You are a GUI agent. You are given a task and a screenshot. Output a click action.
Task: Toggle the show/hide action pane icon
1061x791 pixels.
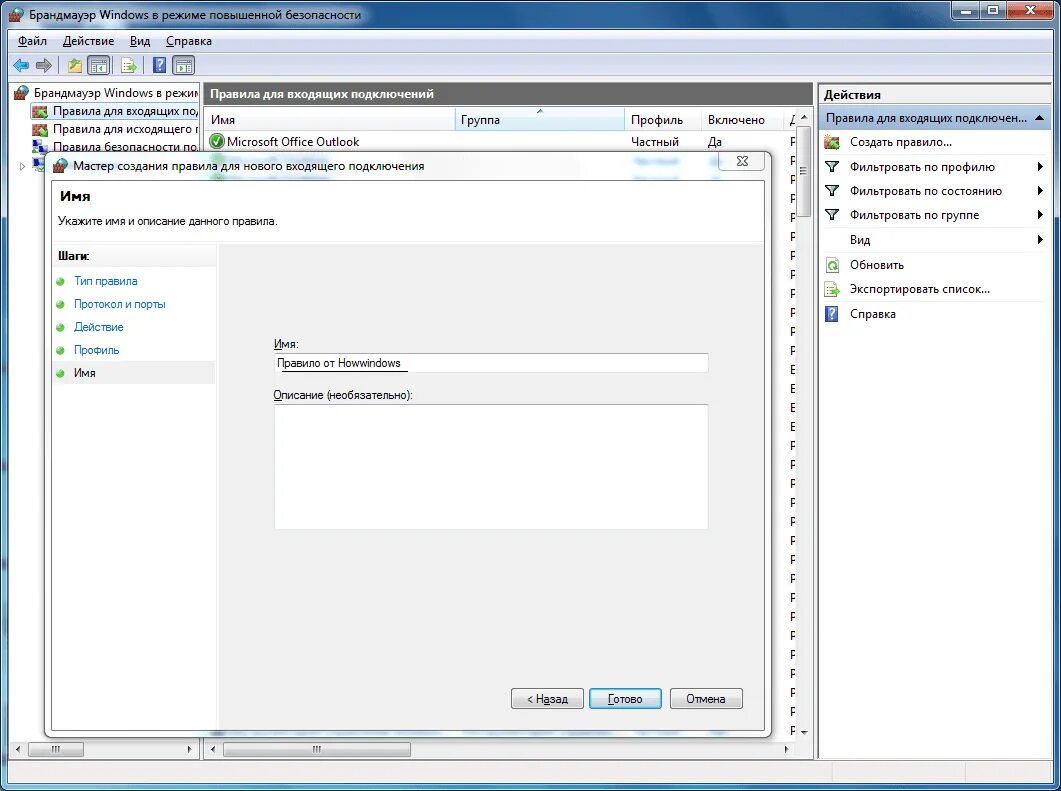click(x=183, y=66)
